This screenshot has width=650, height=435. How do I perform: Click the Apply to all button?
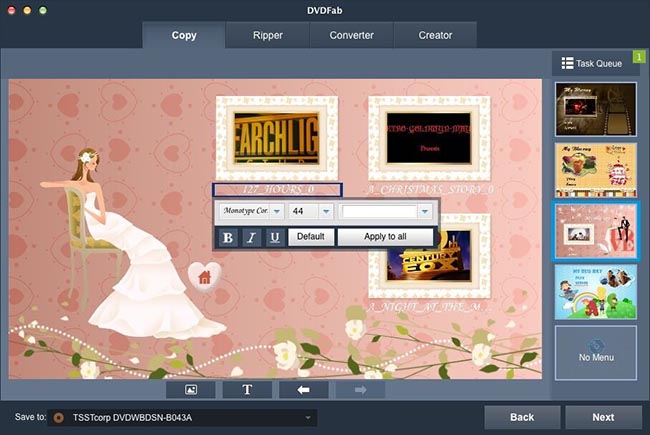click(385, 237)
